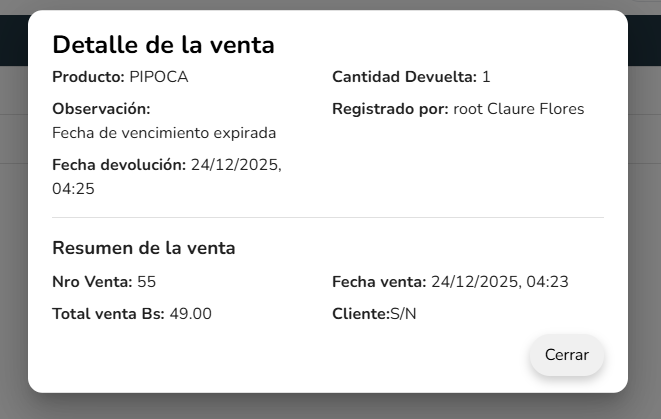This screenshot has height=419, width=661.
Task: Click 'Fecha de vencimiento expirada' text
Action: tap(164, 133)
